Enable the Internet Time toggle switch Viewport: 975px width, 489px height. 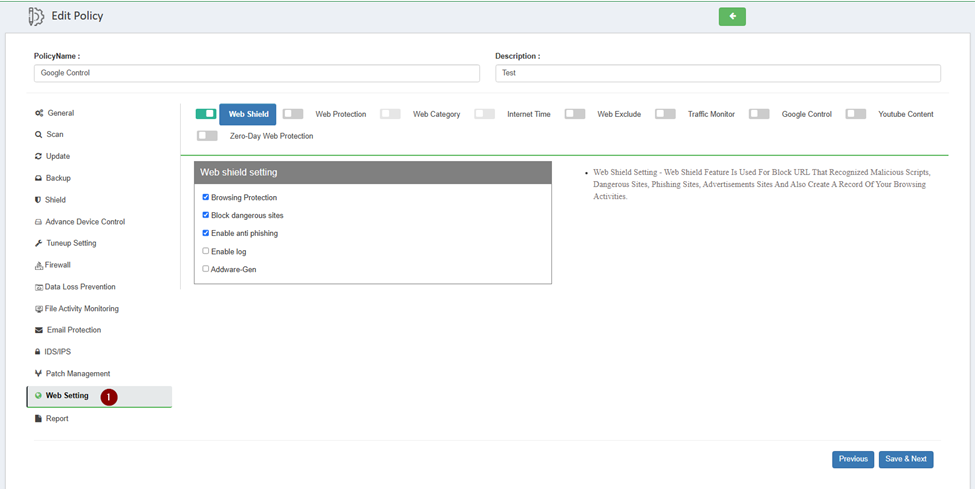[x=484, y=114]
